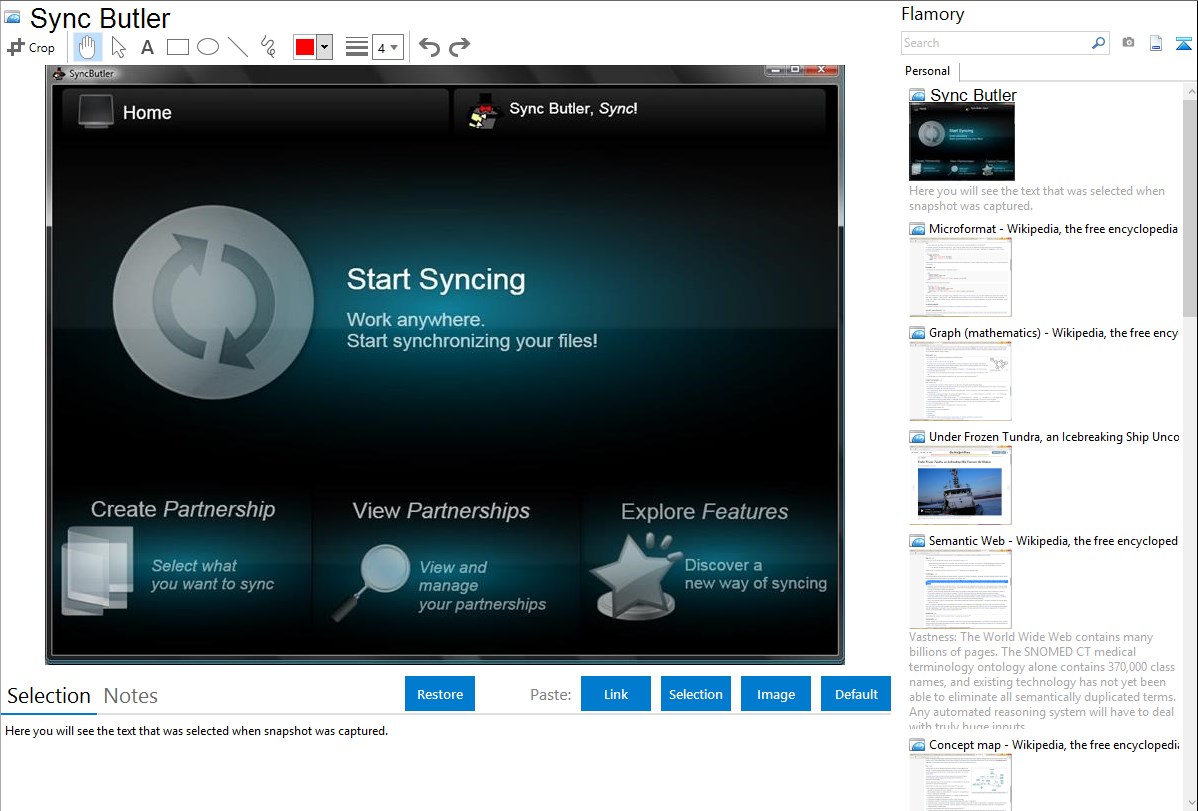Click the blue icon right of the page icon
This screenshot has height=811, width=1198.
click(x=1183, y=44)
